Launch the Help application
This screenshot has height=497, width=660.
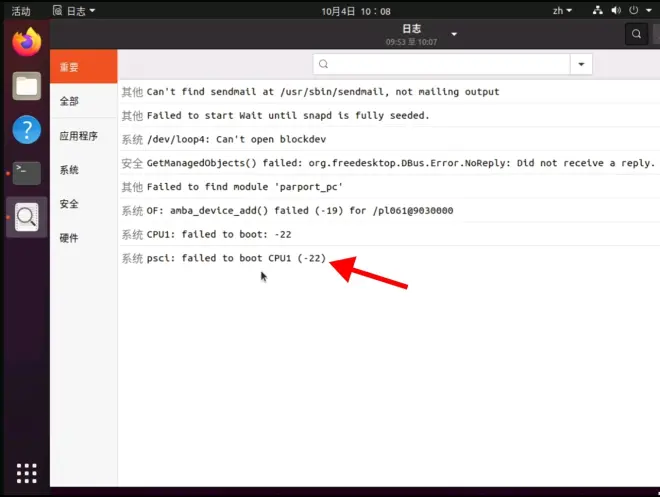point(27,130)
